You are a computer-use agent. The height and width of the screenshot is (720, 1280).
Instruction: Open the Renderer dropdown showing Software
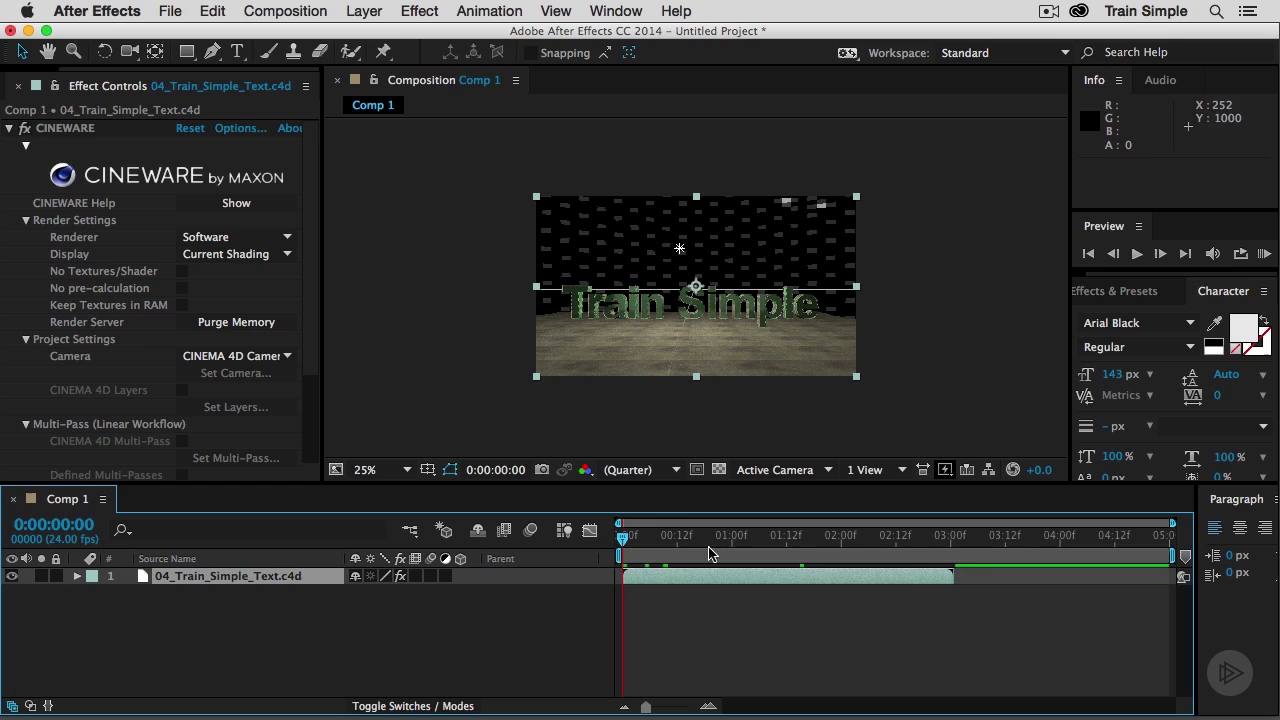(x=237, y=237)
